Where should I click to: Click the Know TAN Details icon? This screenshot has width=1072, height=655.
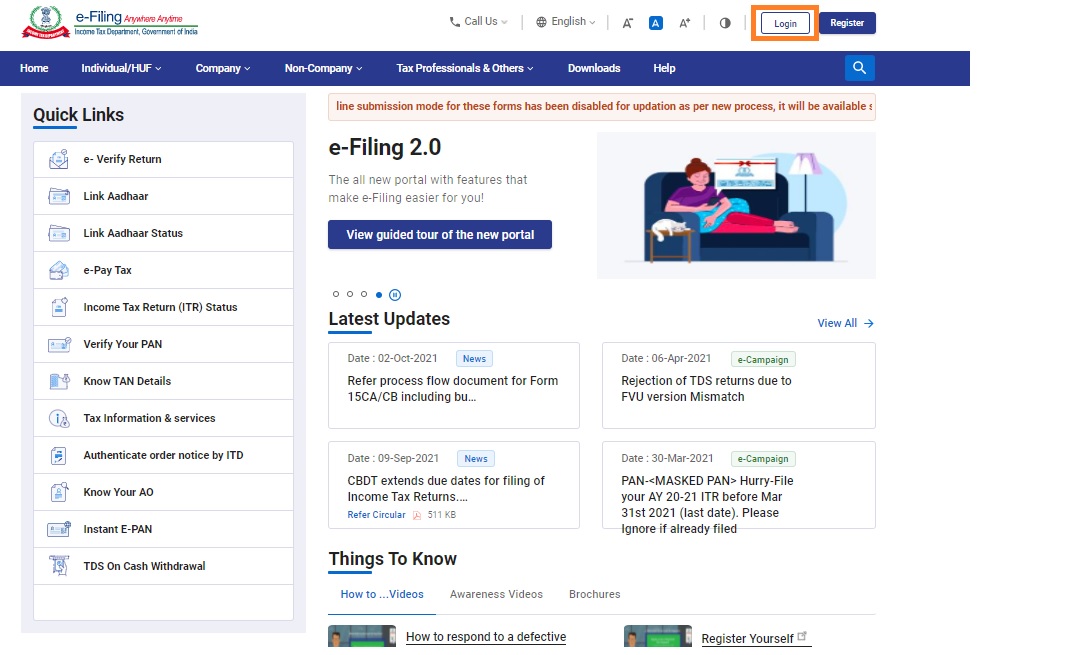(x=59, y=381)
